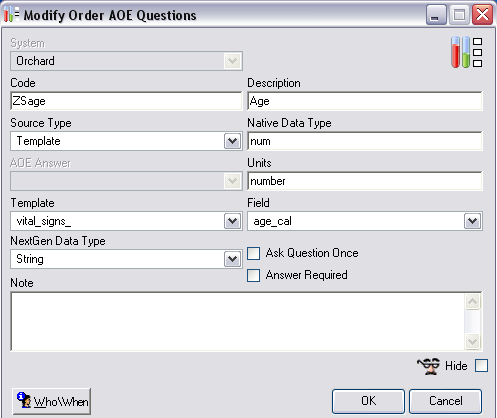Confirm changes with the OK button
This screenshot has height=418, width=497.
368,401
